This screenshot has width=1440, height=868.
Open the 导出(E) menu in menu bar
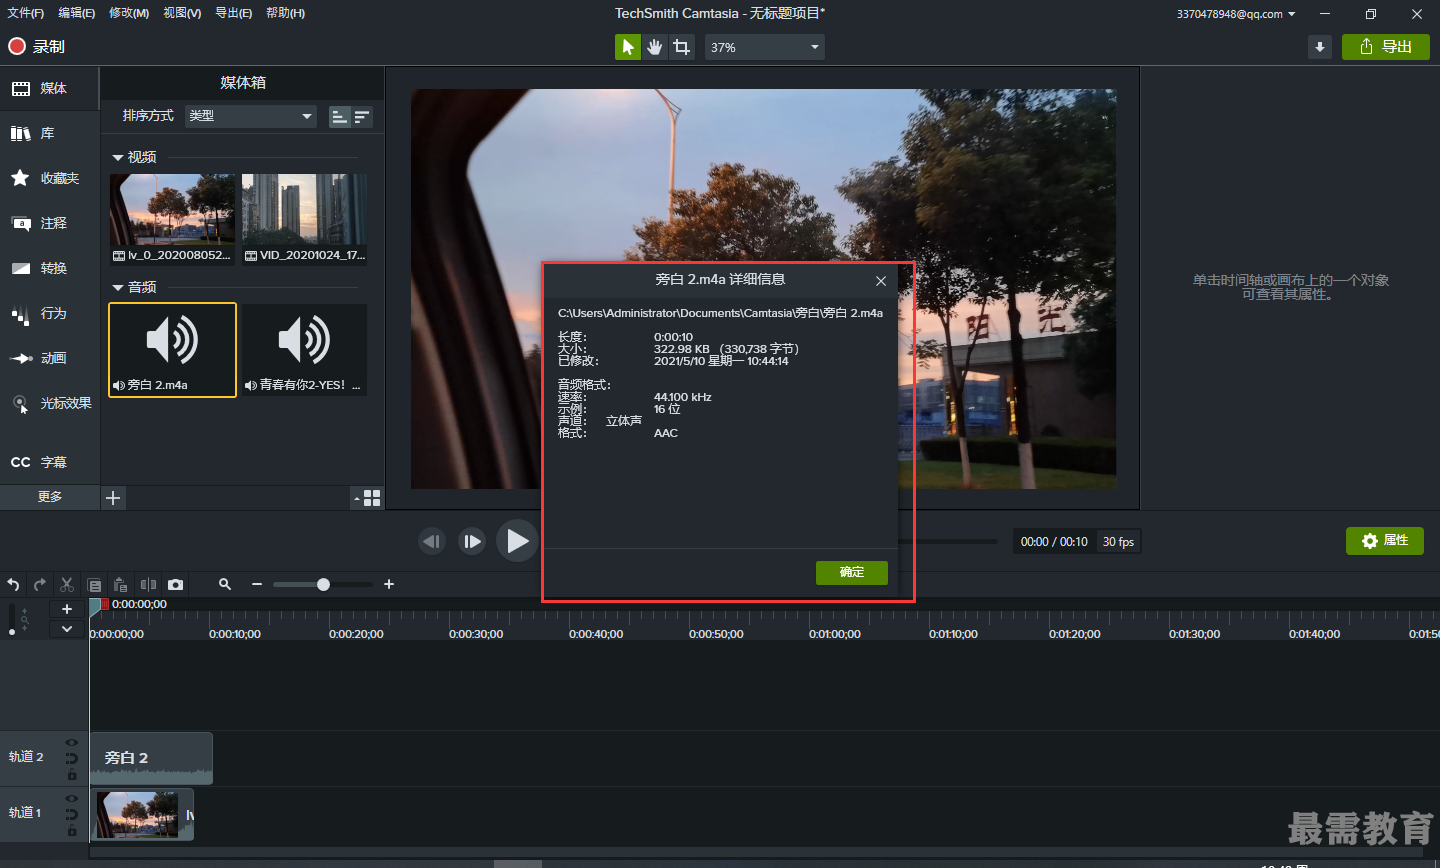point(234,13)
